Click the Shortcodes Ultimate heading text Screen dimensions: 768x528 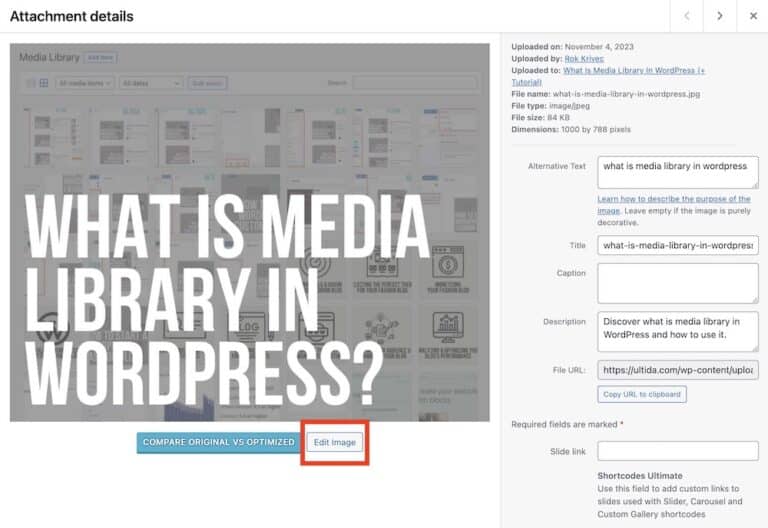(640, 476)
